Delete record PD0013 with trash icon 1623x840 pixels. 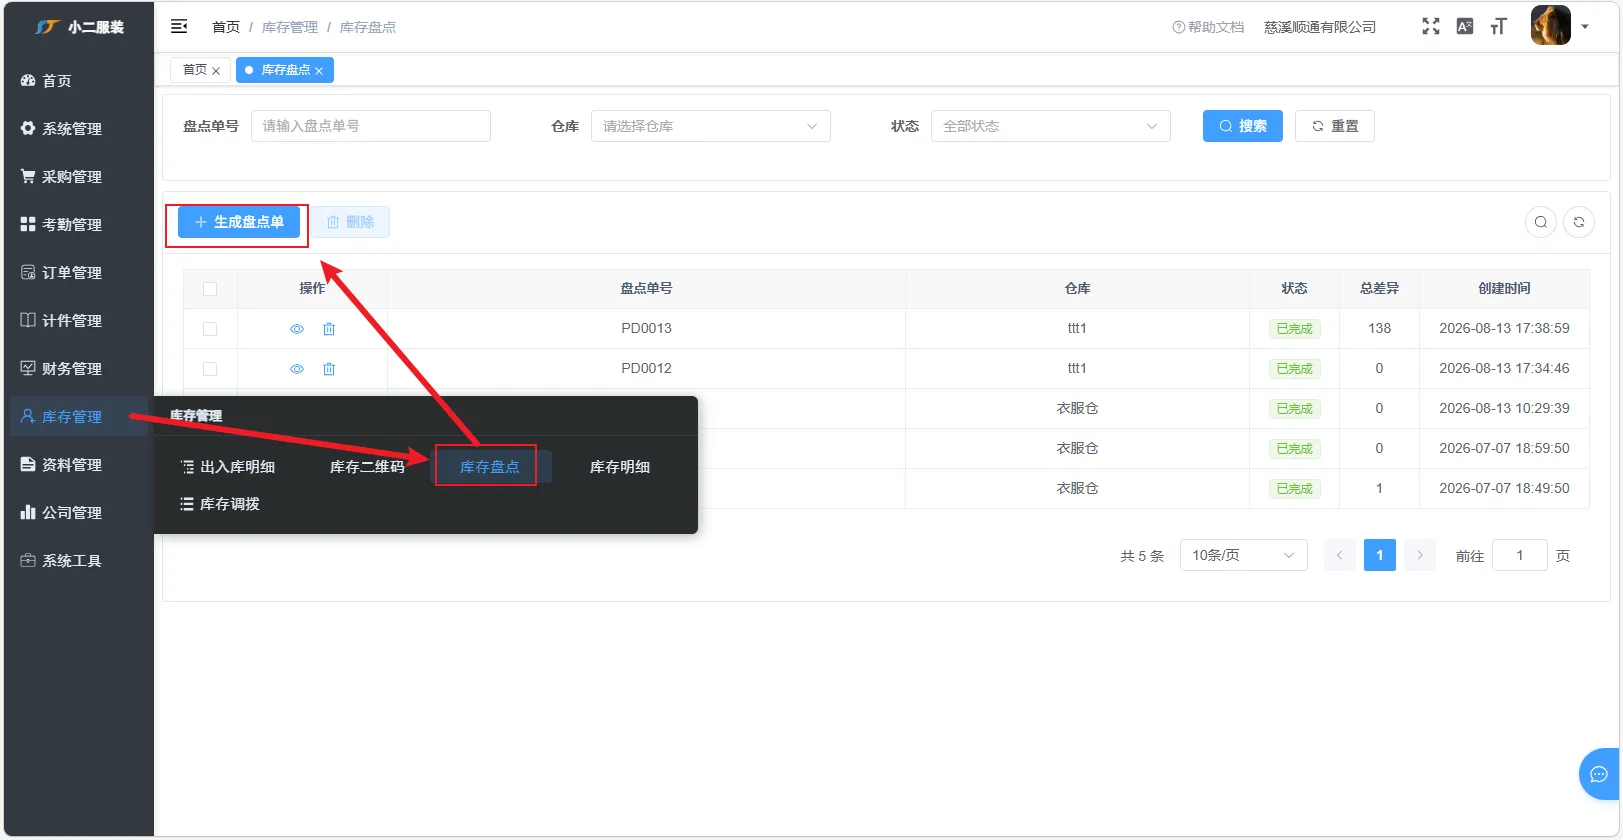click(x=329, y=329)
